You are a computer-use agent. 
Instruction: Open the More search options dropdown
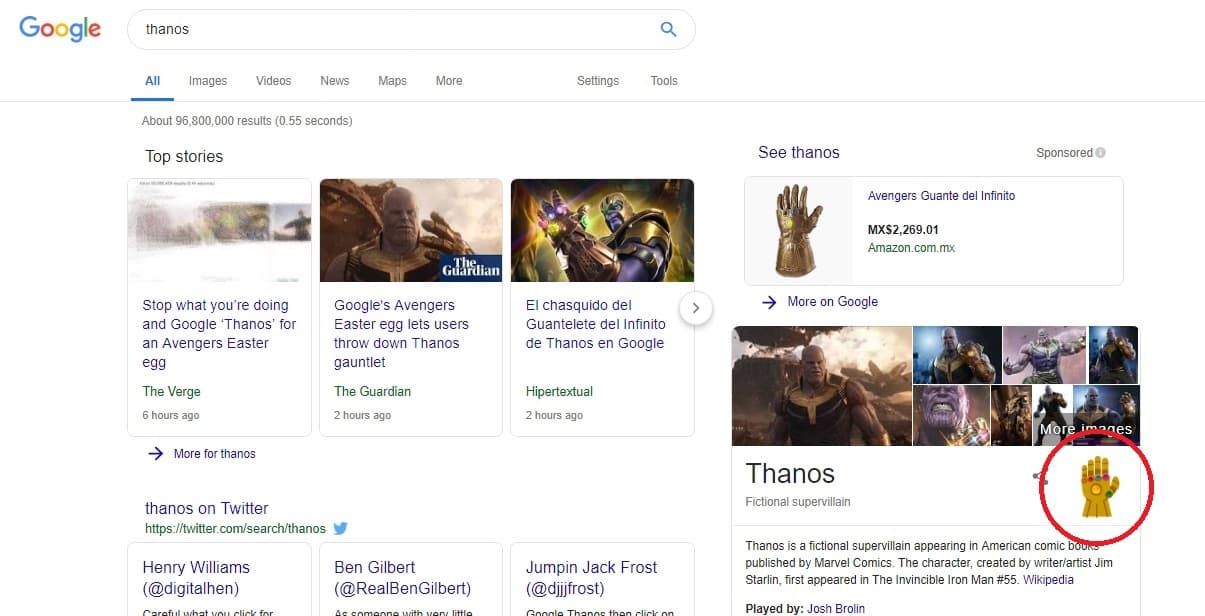449,81
